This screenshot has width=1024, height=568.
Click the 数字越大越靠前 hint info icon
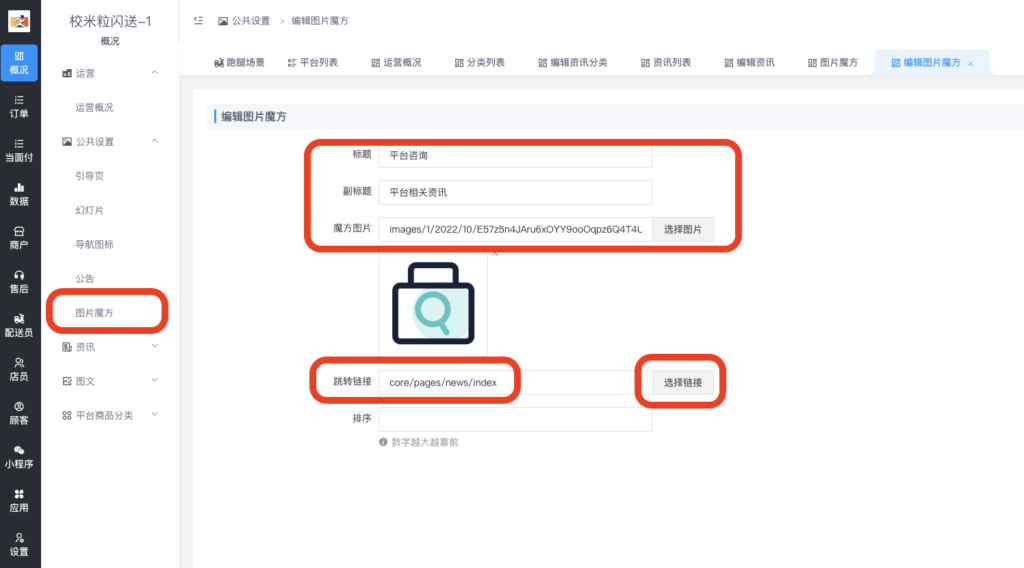[383, 442]
